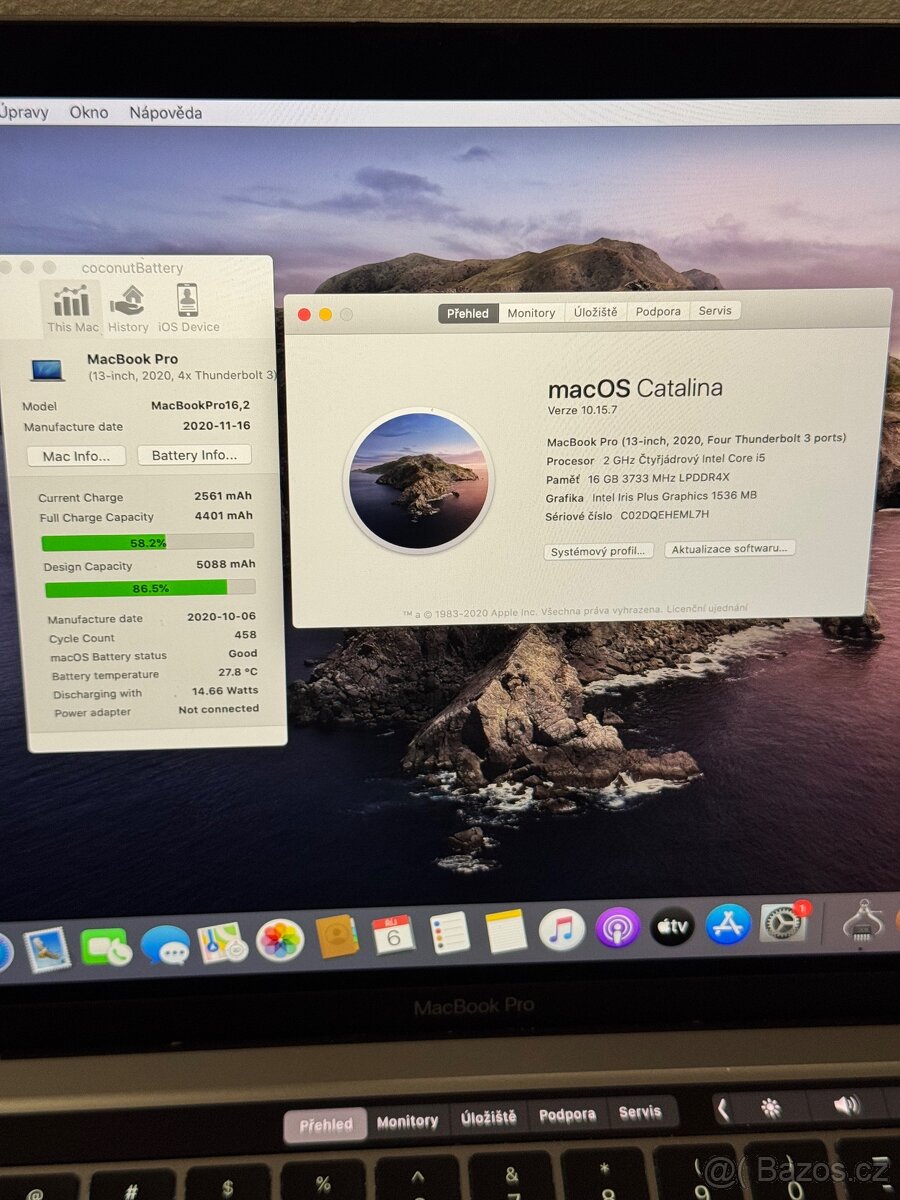Viewport: 900px width, 1200px height.
Task: Open the App Store from the Dock
Action: (727, 928)
